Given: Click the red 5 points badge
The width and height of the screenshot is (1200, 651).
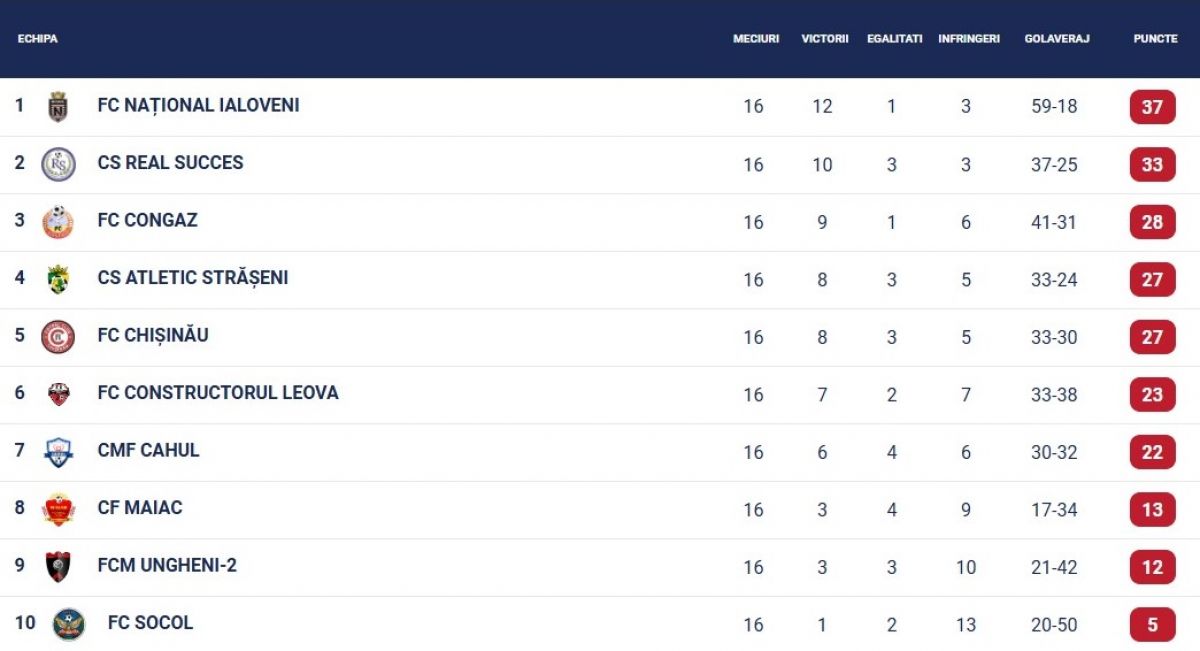Looking at the screenshot, I should (1152, 625).
